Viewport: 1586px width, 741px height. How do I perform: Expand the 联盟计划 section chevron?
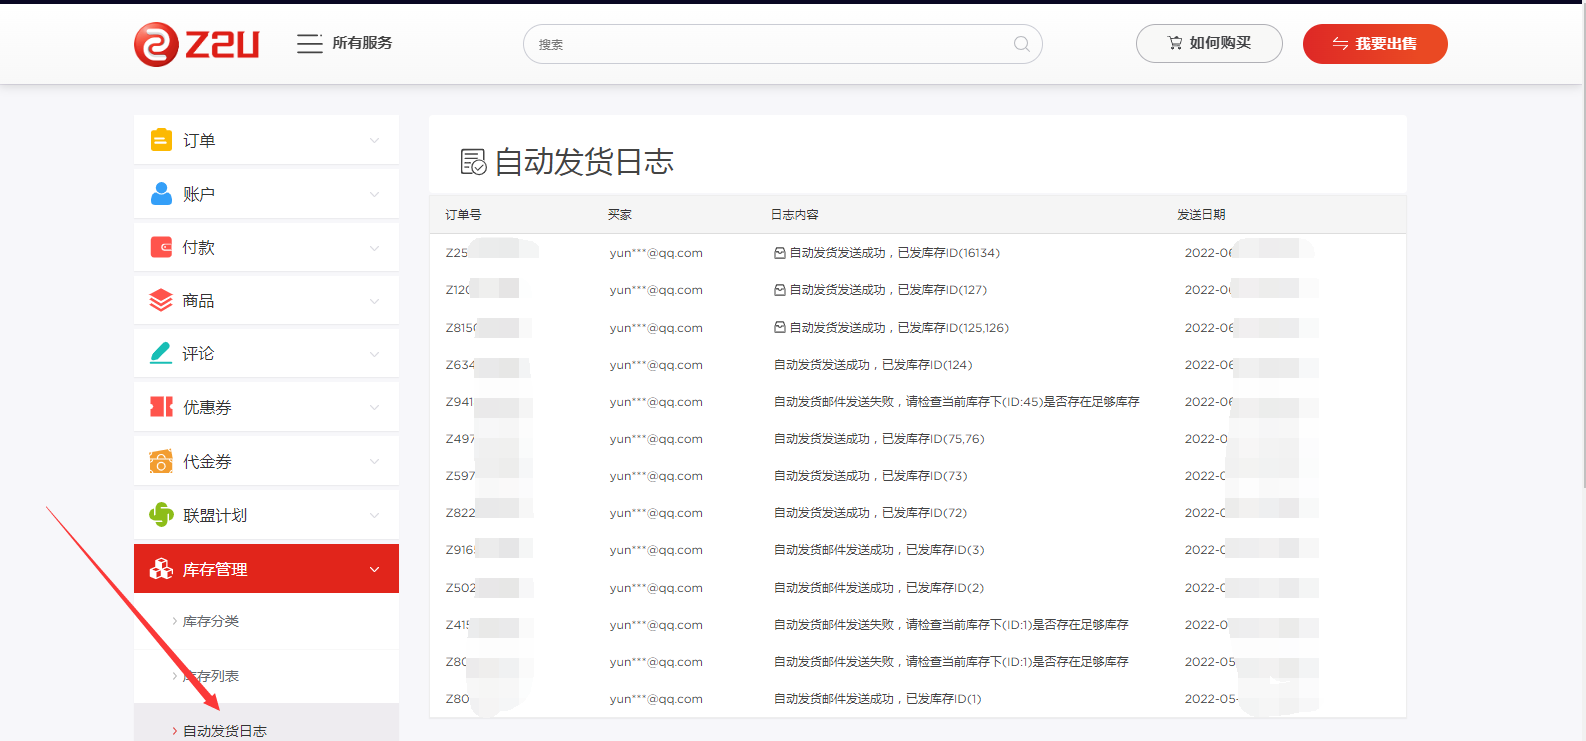click(374, 515)
